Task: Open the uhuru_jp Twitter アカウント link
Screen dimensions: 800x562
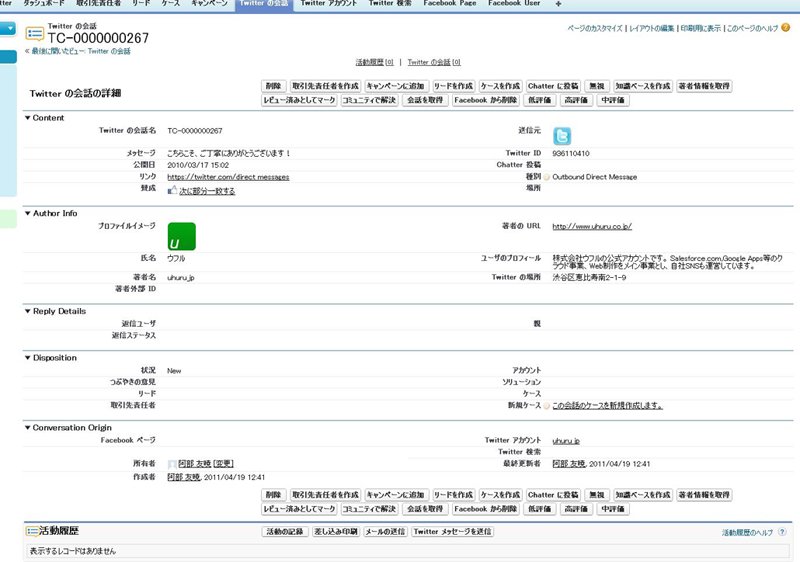Action: tap(566, 441)
